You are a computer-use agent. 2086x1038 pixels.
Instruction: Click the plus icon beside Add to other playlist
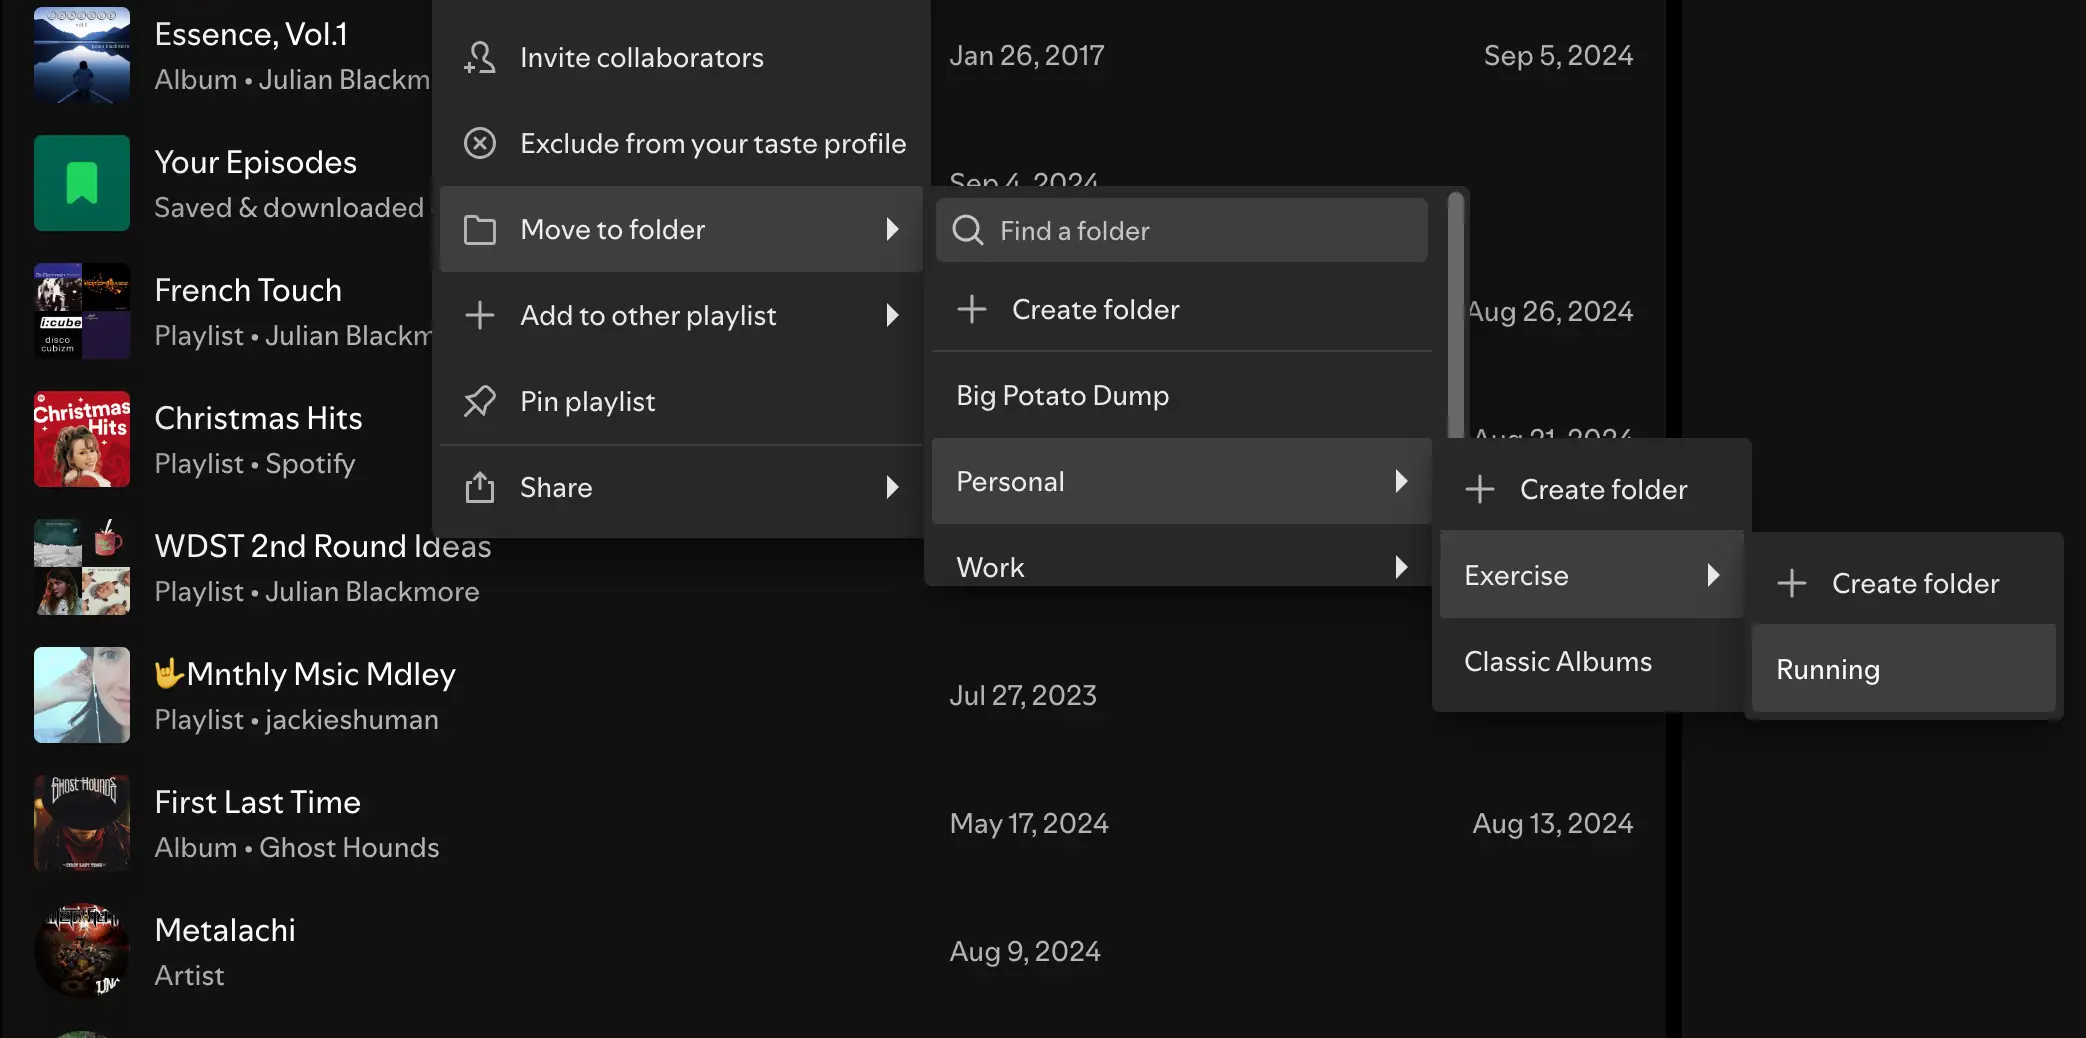[480, 316]
